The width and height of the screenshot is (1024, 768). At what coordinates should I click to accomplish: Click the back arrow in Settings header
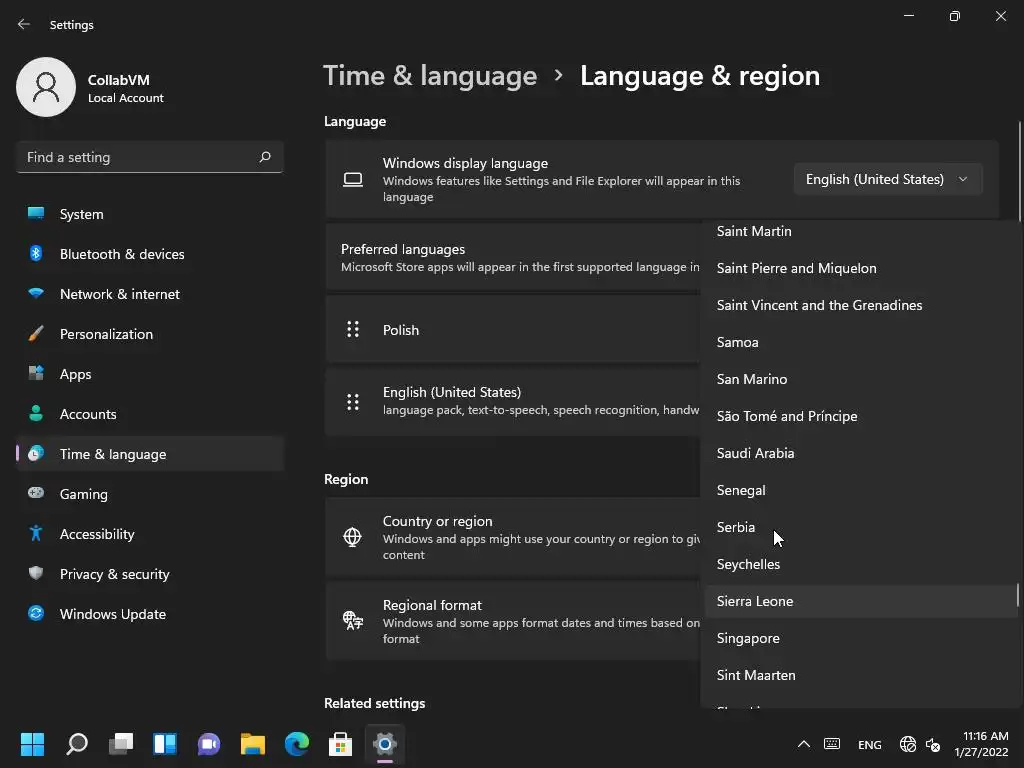24,24
